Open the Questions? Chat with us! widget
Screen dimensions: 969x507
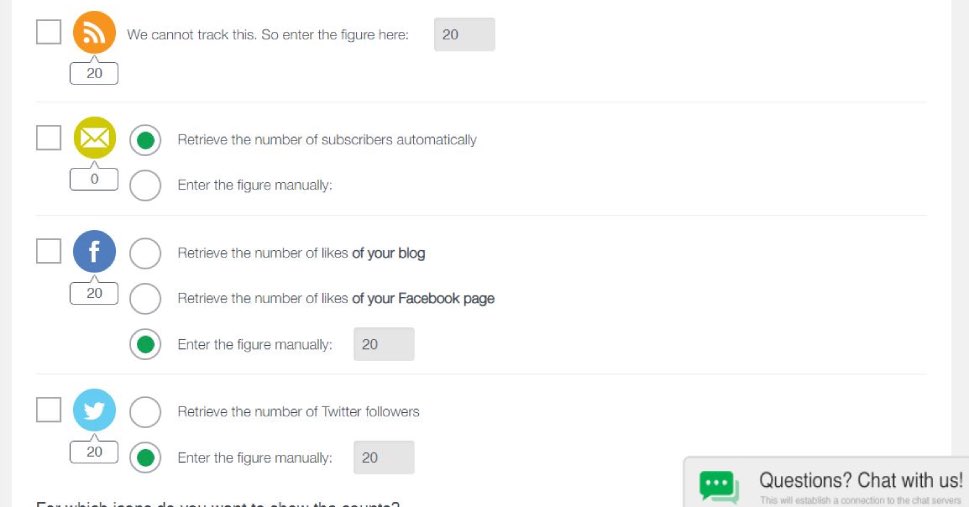[827, 482]
